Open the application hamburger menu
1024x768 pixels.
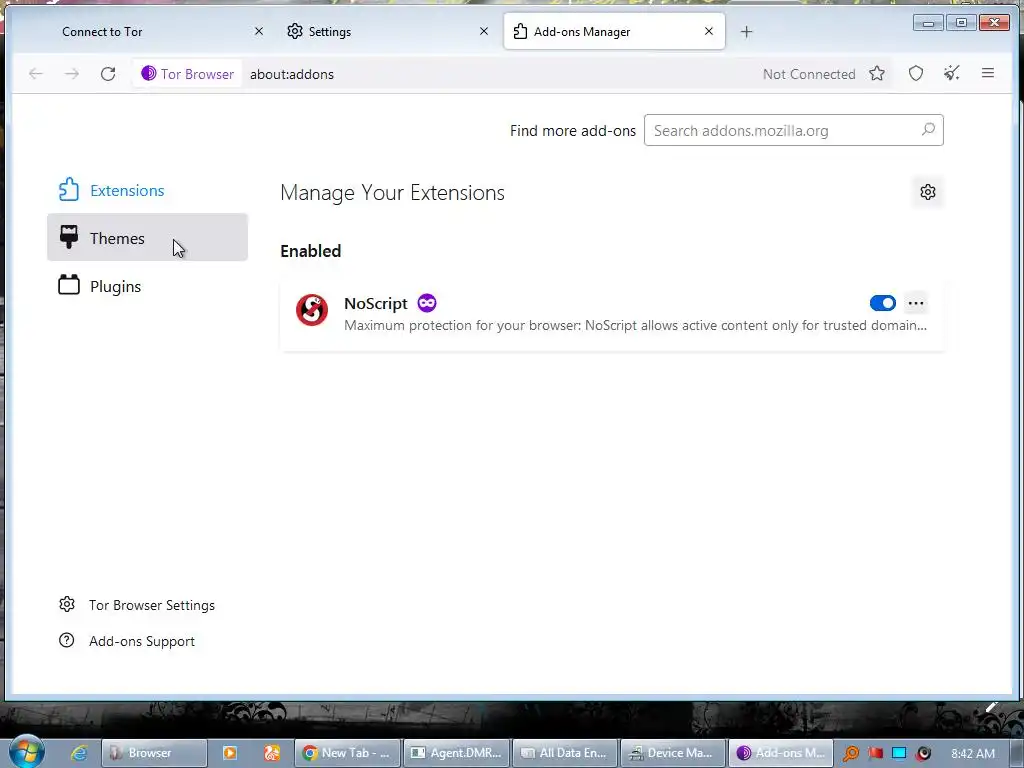point(987,74)
